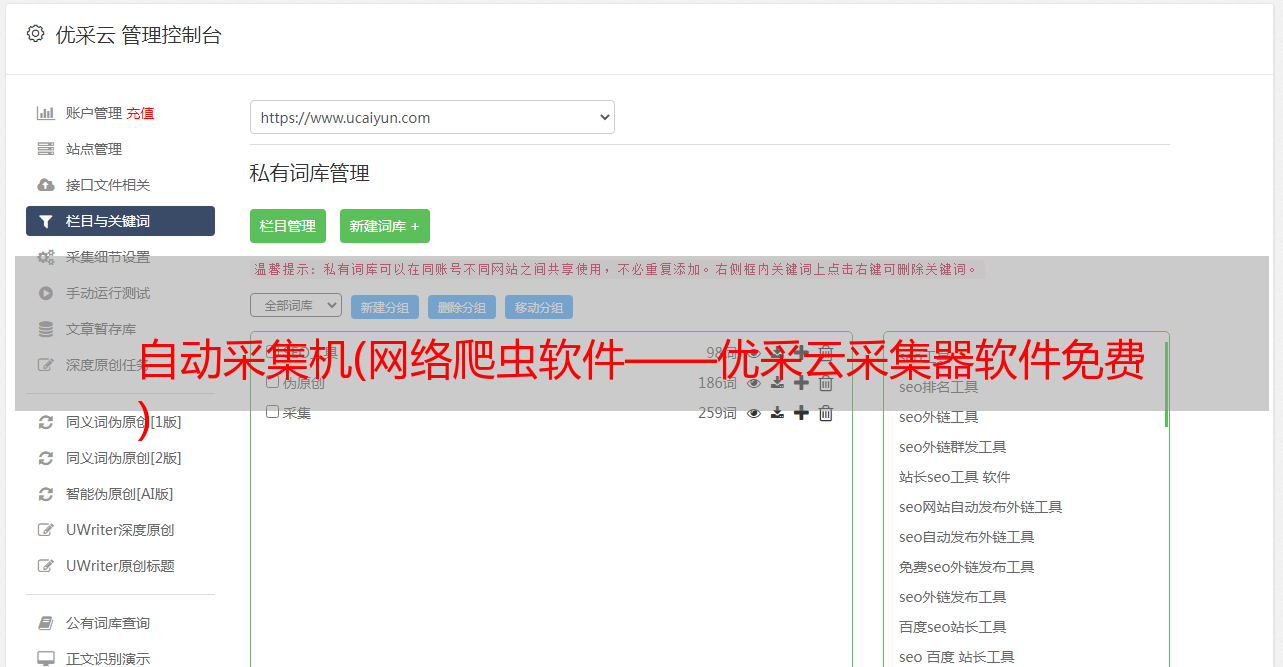Click the server icon for 站点管理
1283x667 pixels.
[46, 149]
